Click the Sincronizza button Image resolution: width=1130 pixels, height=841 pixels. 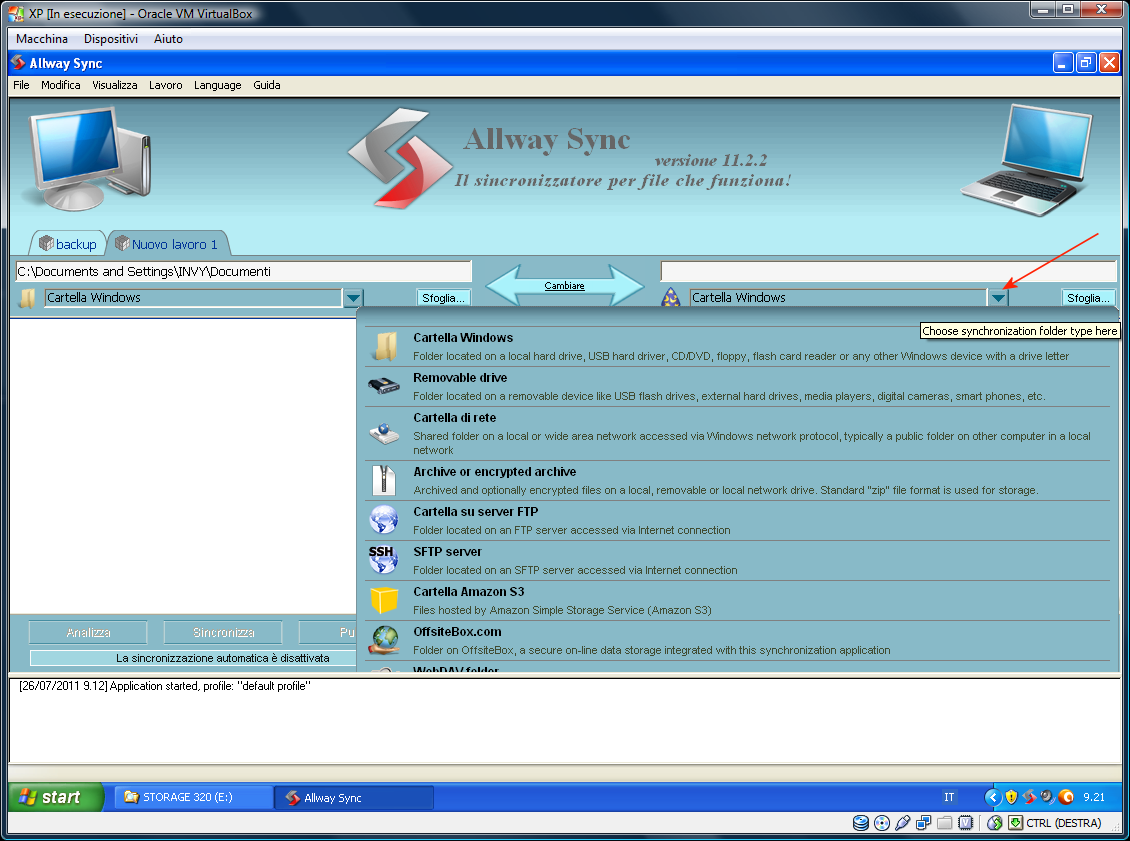point(223,633)
